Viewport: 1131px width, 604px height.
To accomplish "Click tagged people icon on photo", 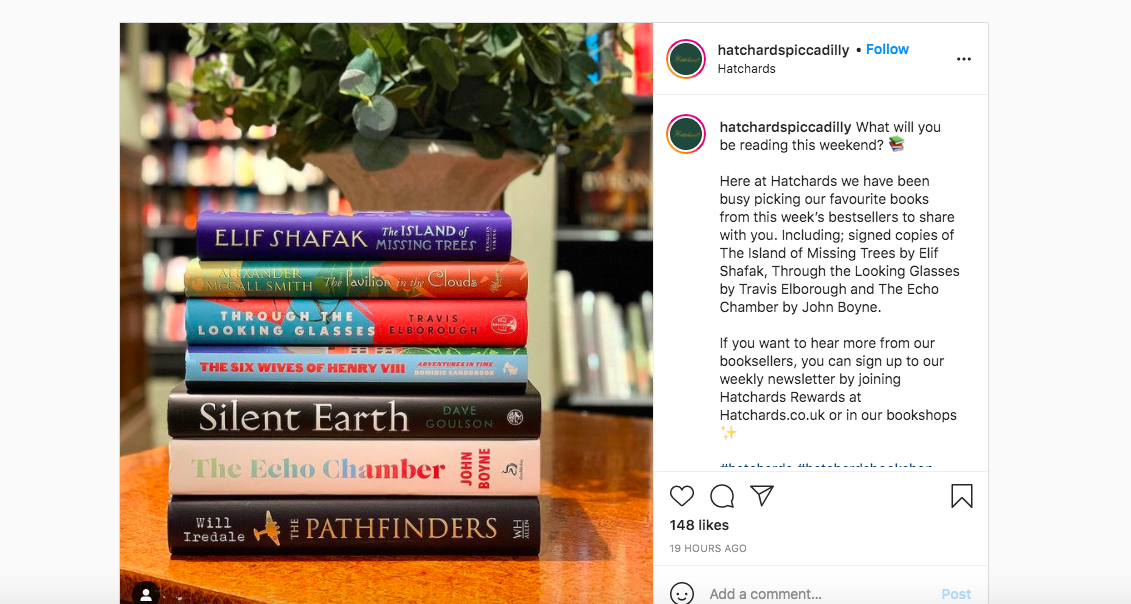I will click(146, 593).
